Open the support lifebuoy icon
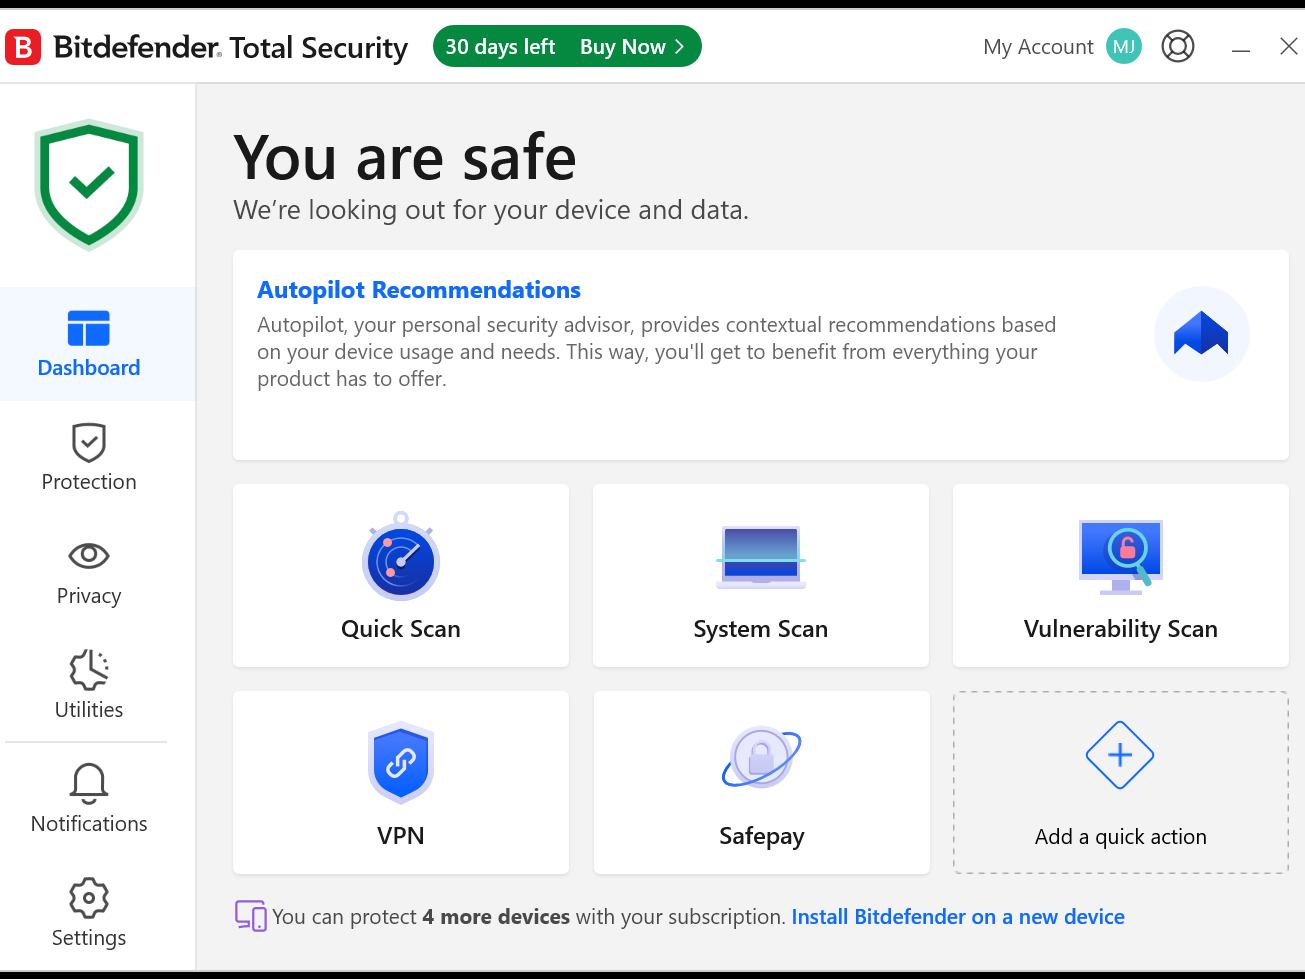Image resolution: width=1305 pixels, height=979 pixels. [1178, 46]
